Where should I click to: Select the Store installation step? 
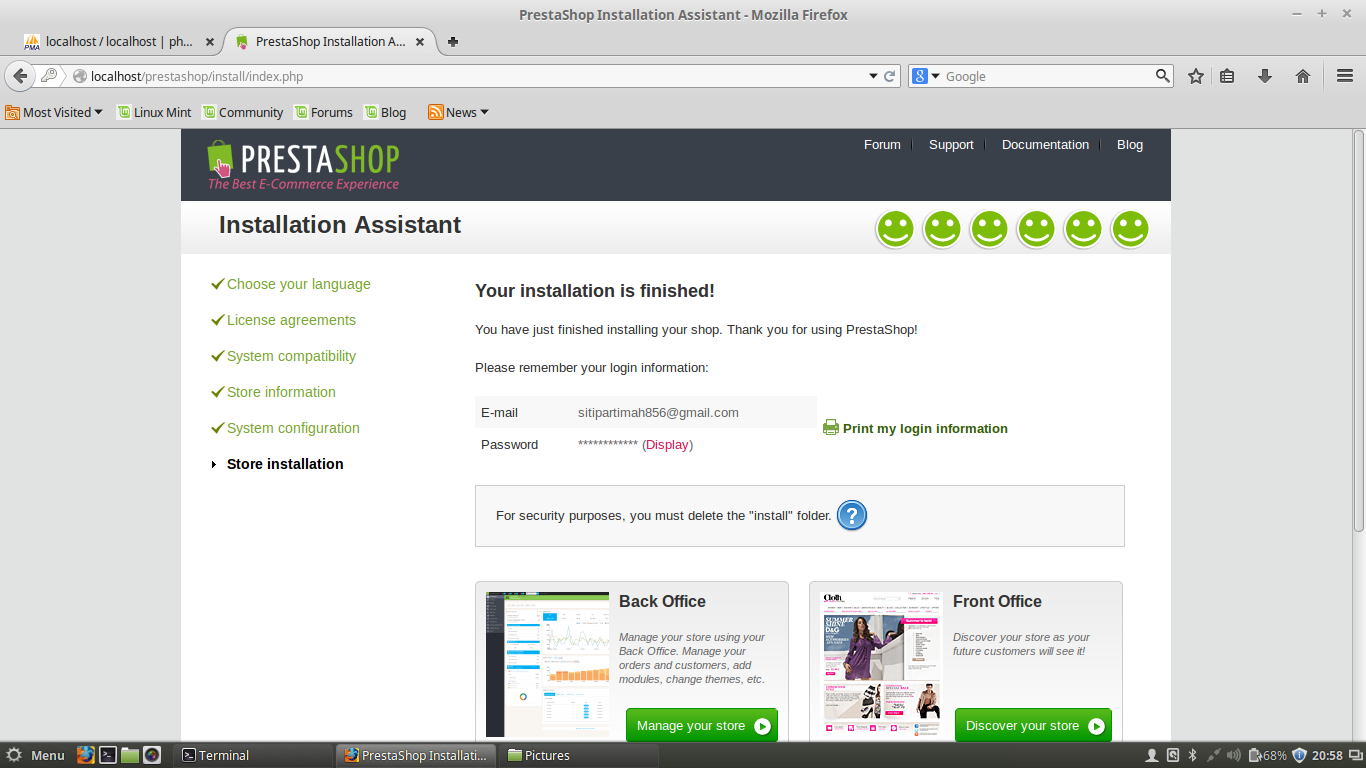(x=285, y=464)
